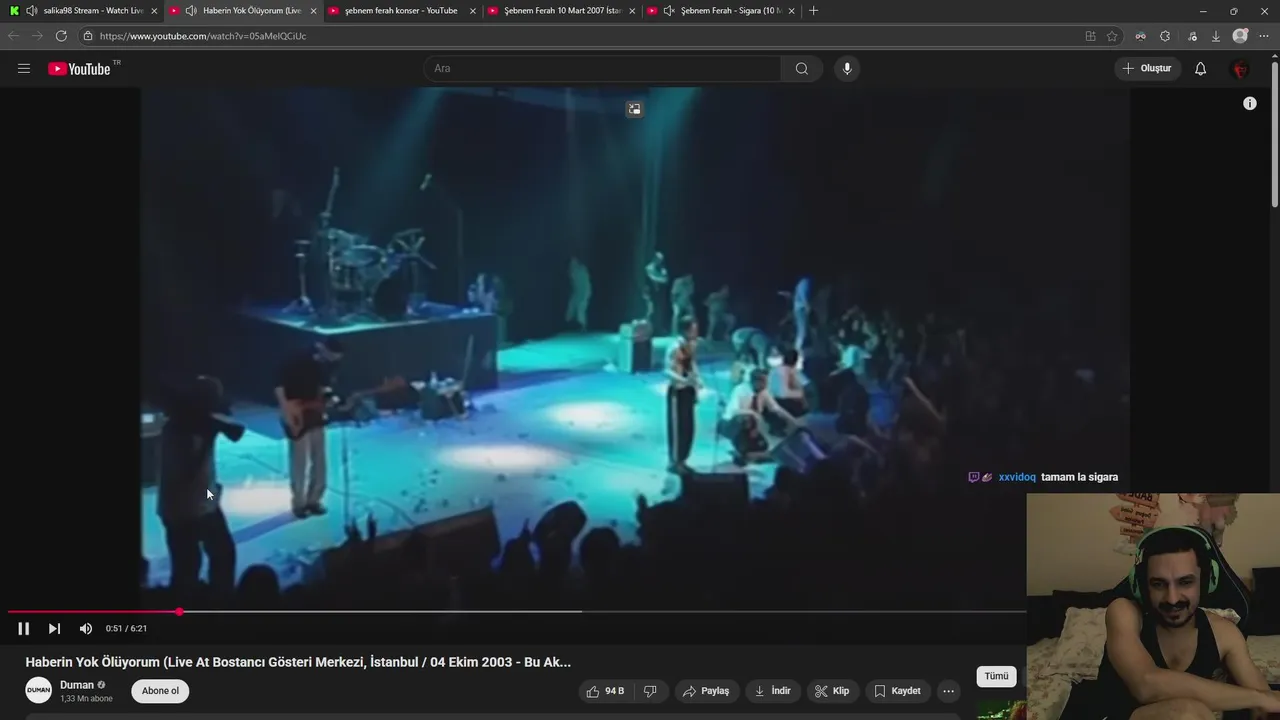Seek using the red progress bar handle
The width and height of the screenshot is (1280, 720).
click(x=179, y=611)
